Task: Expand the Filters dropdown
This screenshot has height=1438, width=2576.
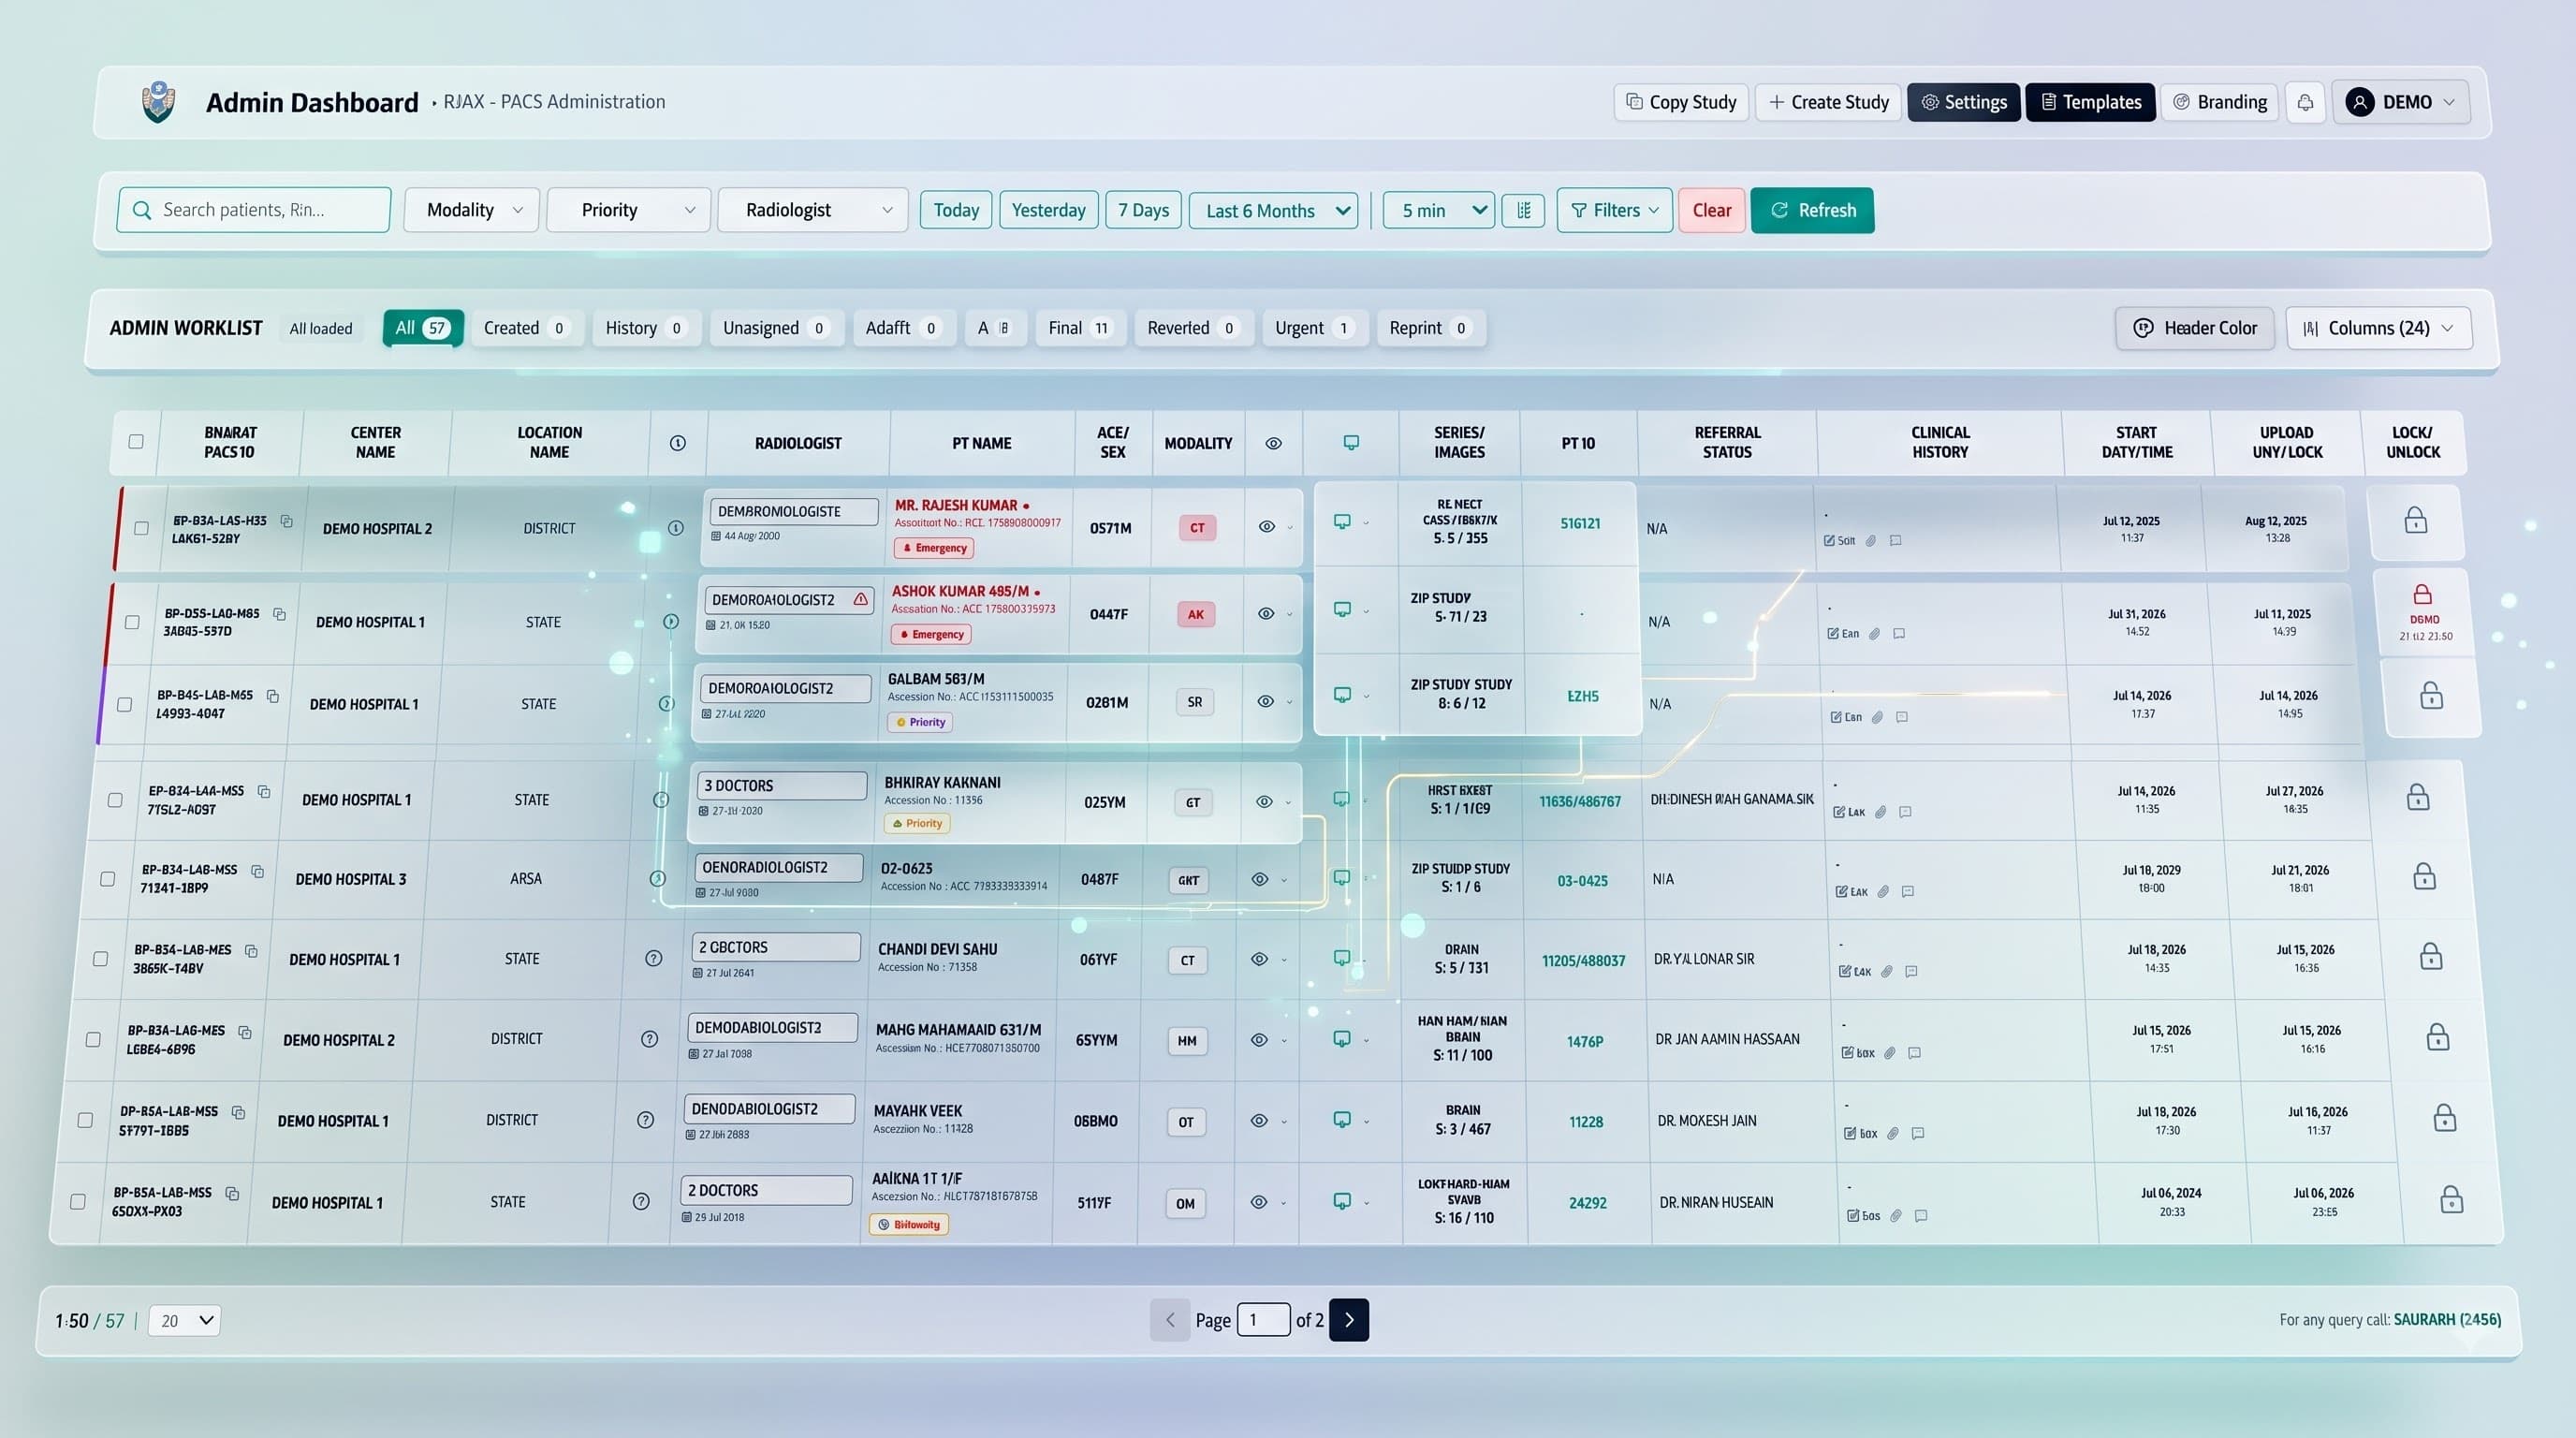Action: coord(1614,210)
